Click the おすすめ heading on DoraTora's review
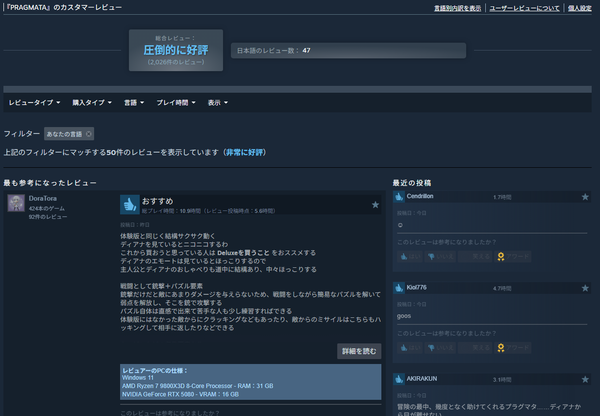This screenshot has height=416, width=600. click(x=157, y=201)
